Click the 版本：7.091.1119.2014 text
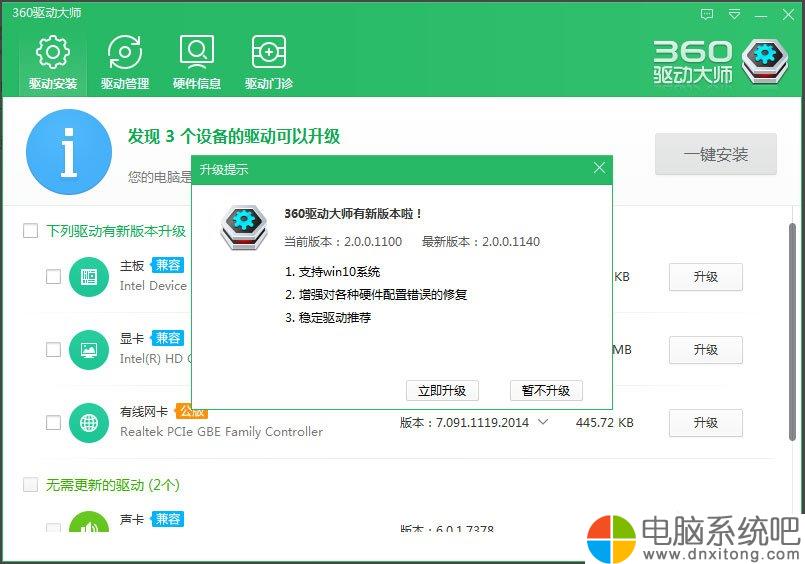Image resolution: width=805 pixels, height=564 pixels. click(x=464, y=422)
